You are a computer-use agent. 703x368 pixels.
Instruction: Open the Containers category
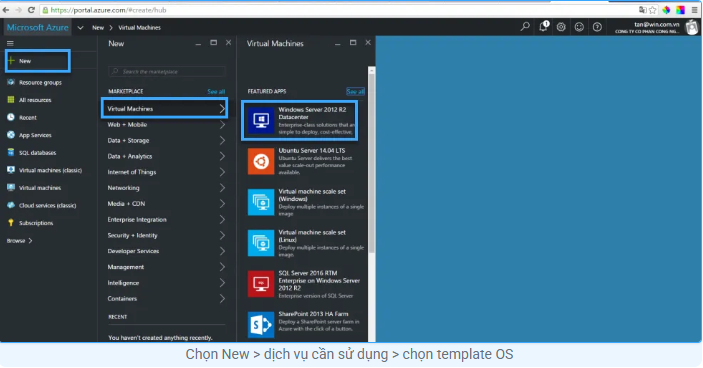(166, 299)
